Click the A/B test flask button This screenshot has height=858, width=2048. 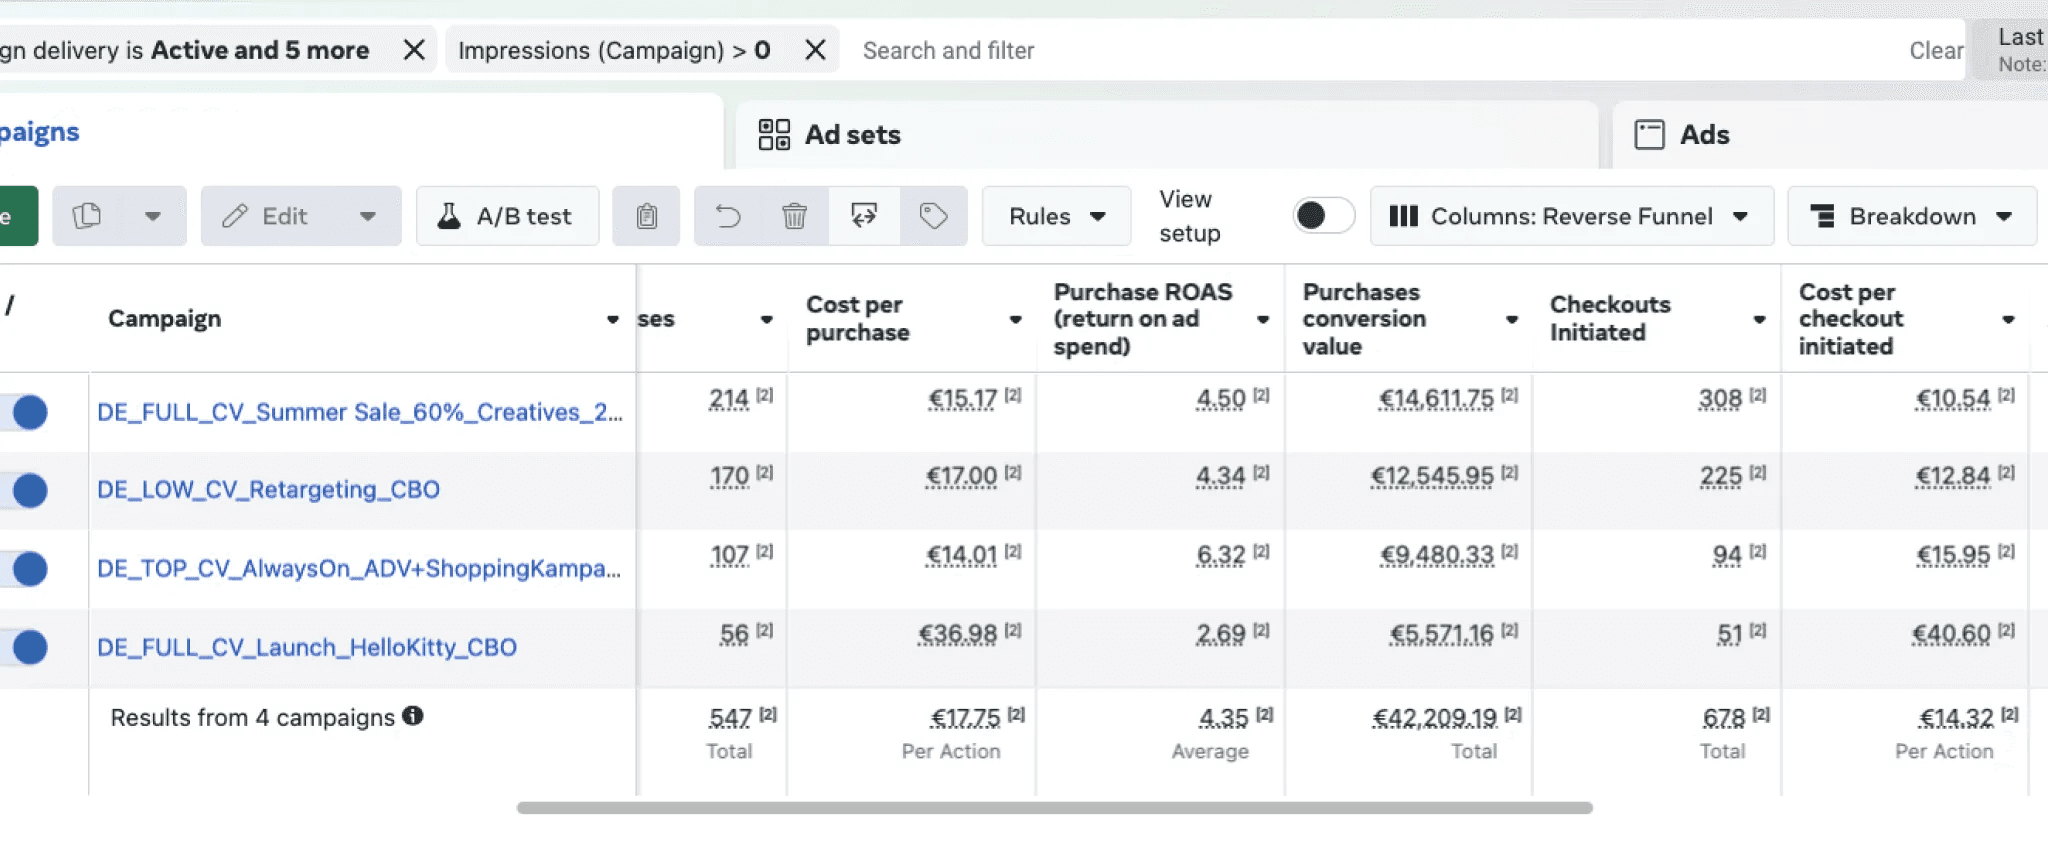507,216
